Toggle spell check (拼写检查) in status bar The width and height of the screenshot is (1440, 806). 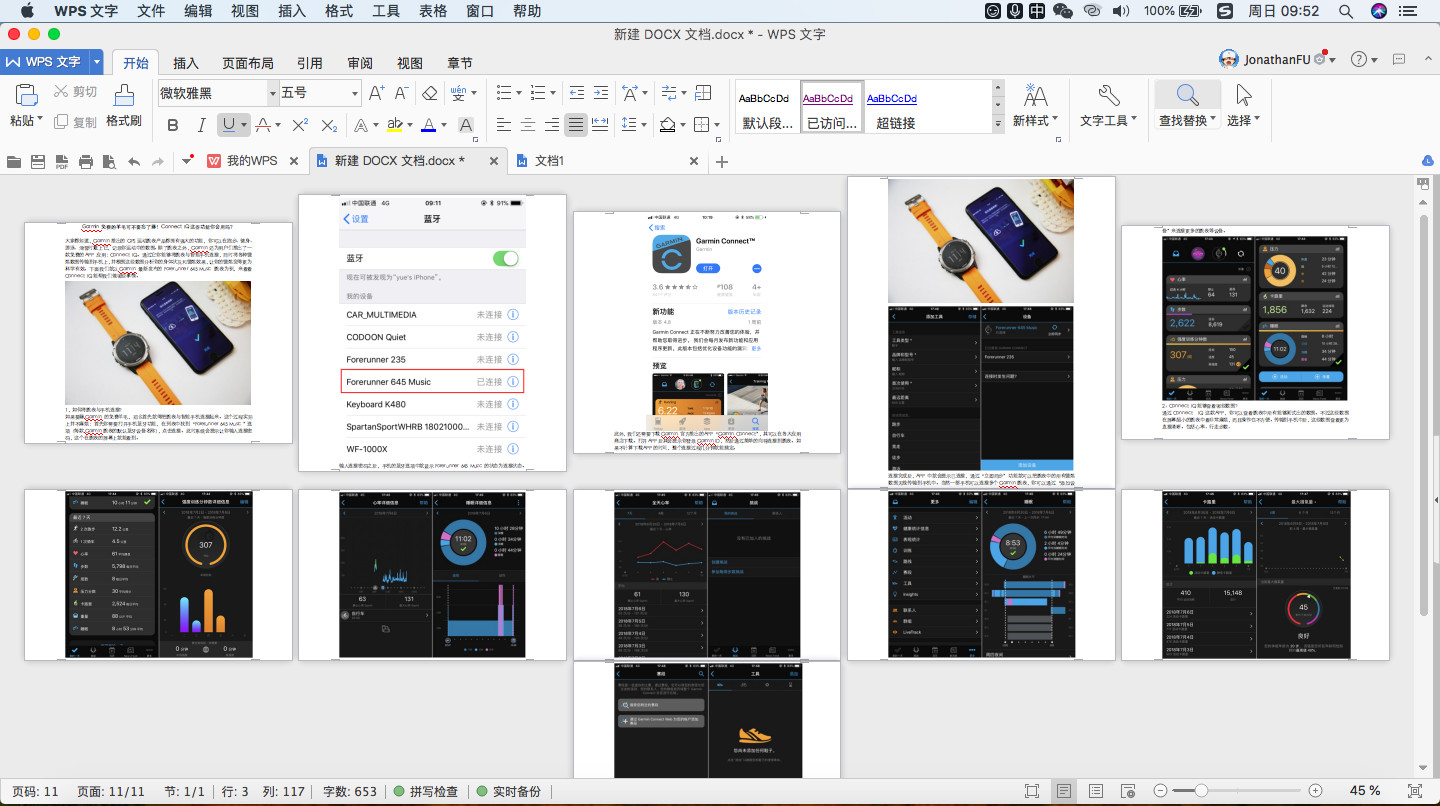426,791
